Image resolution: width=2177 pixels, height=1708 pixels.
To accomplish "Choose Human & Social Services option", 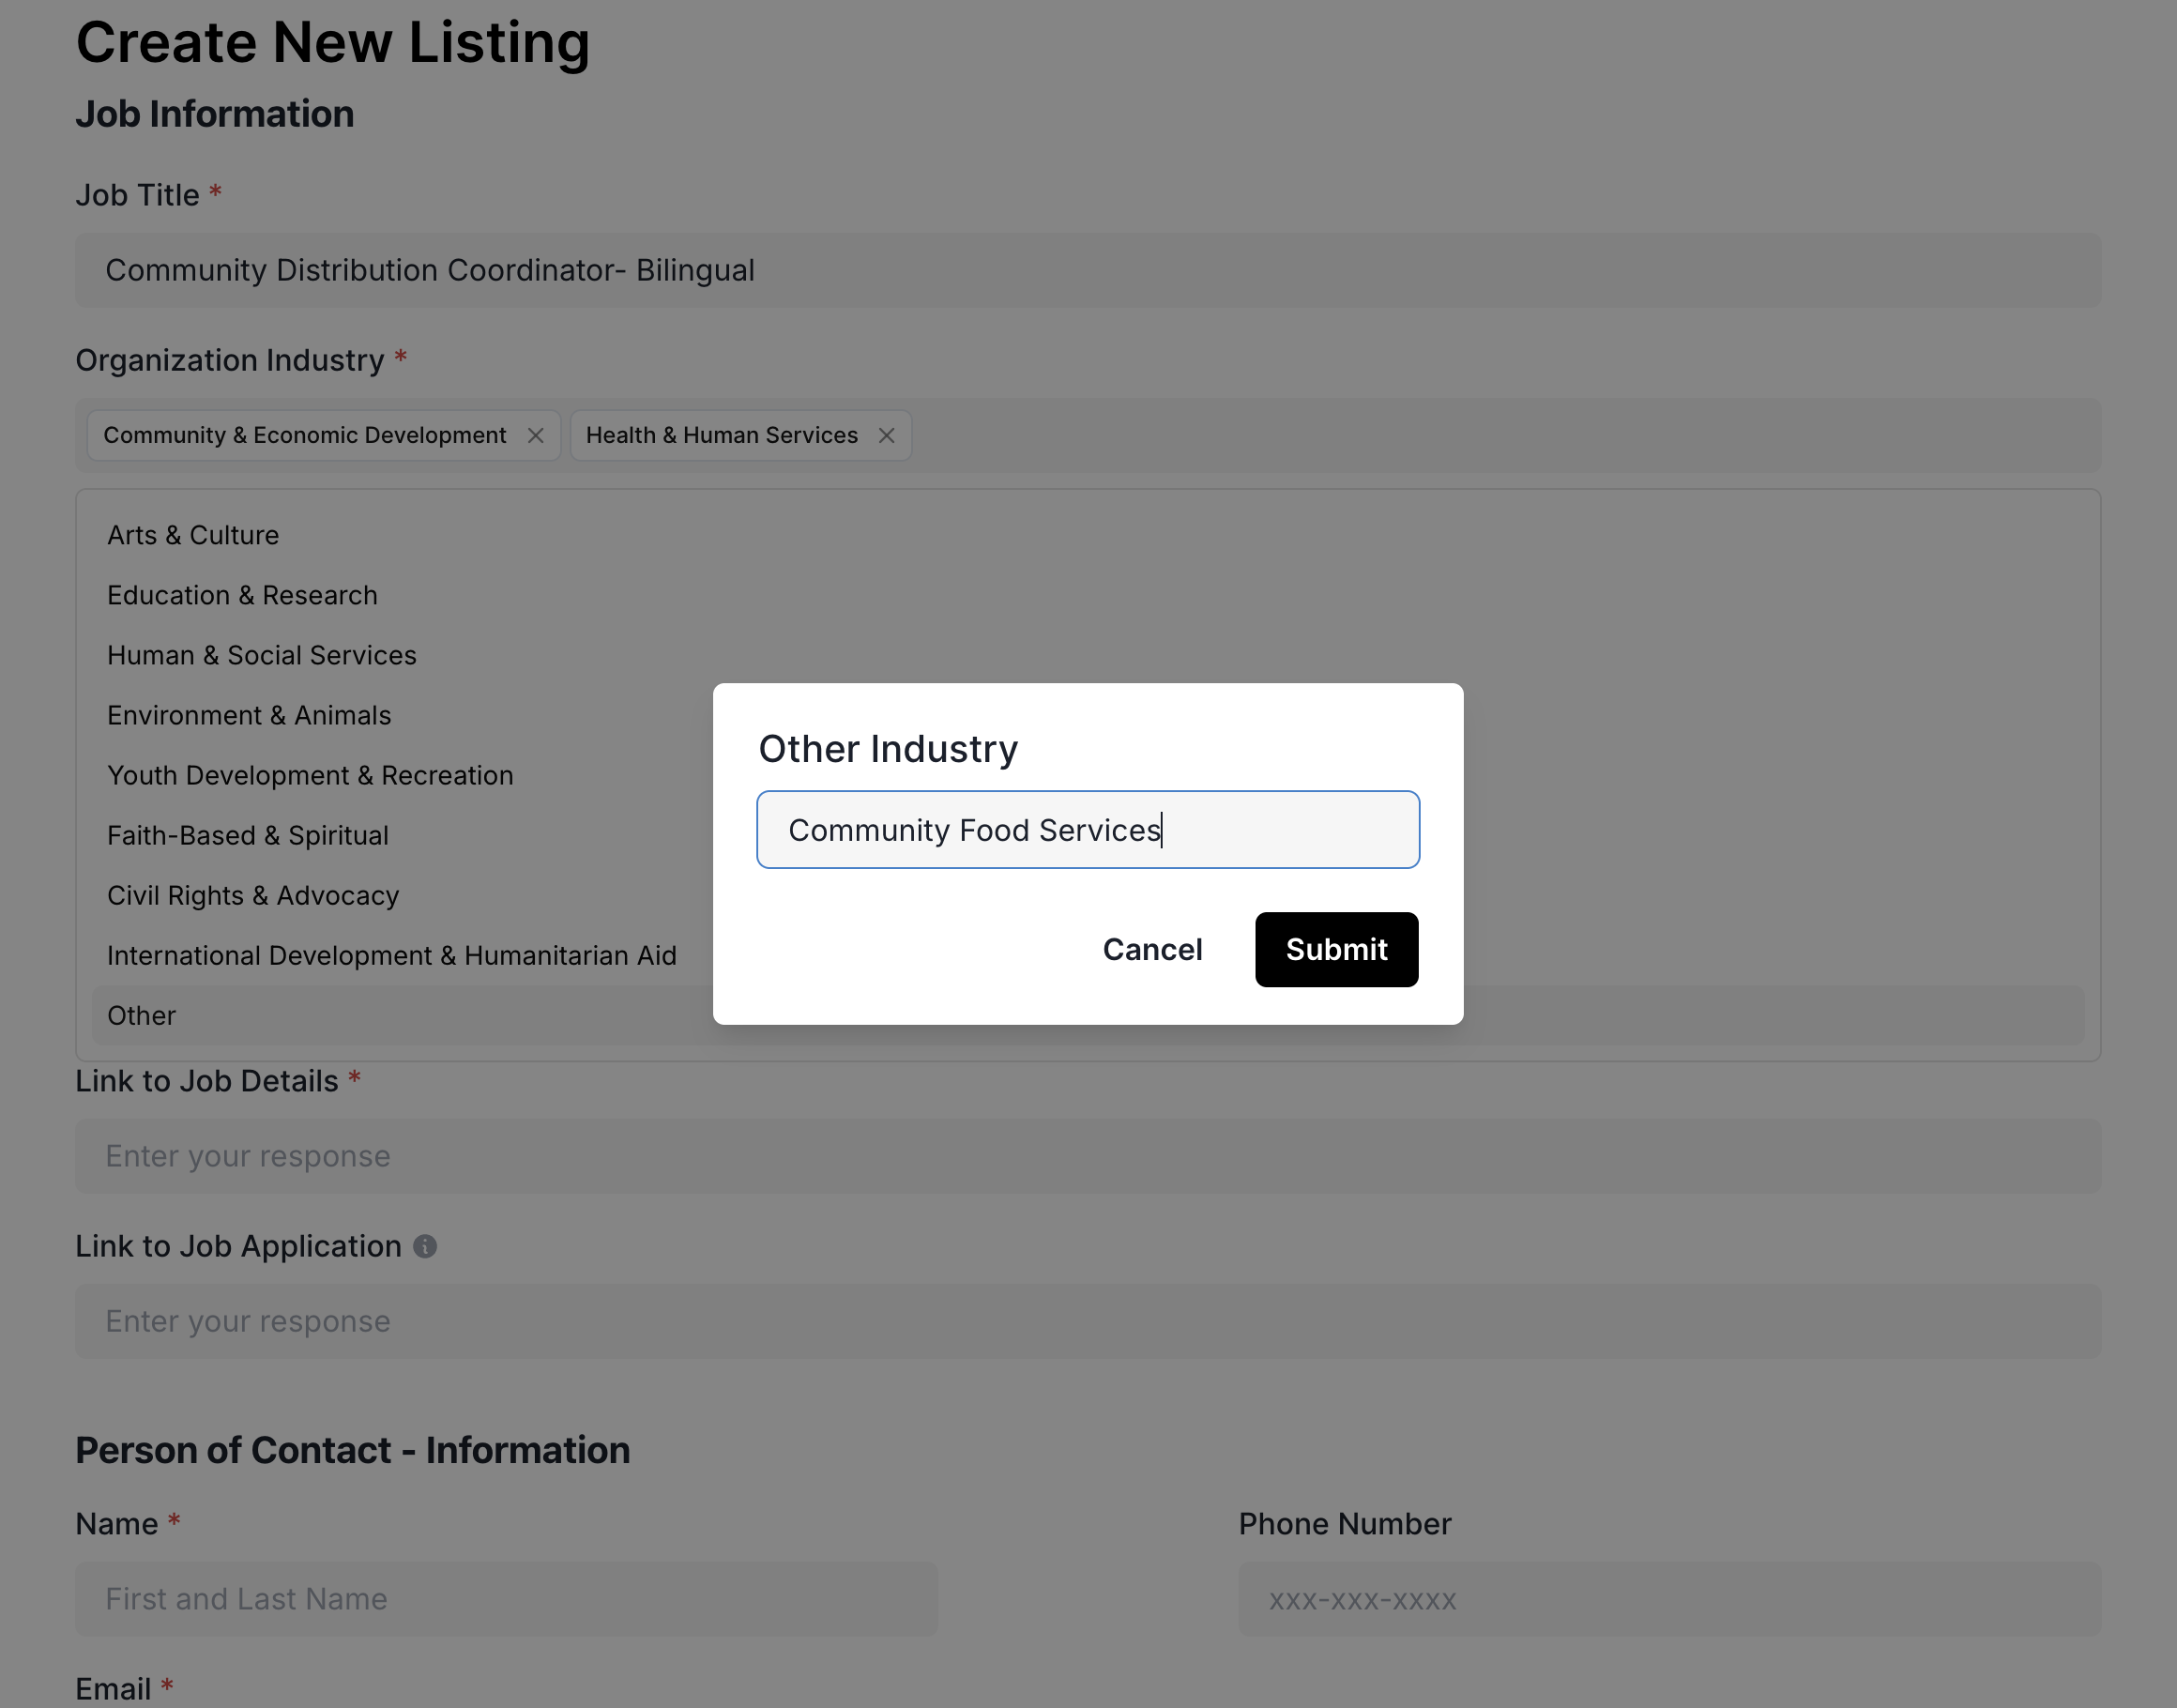I will 1088,655.
